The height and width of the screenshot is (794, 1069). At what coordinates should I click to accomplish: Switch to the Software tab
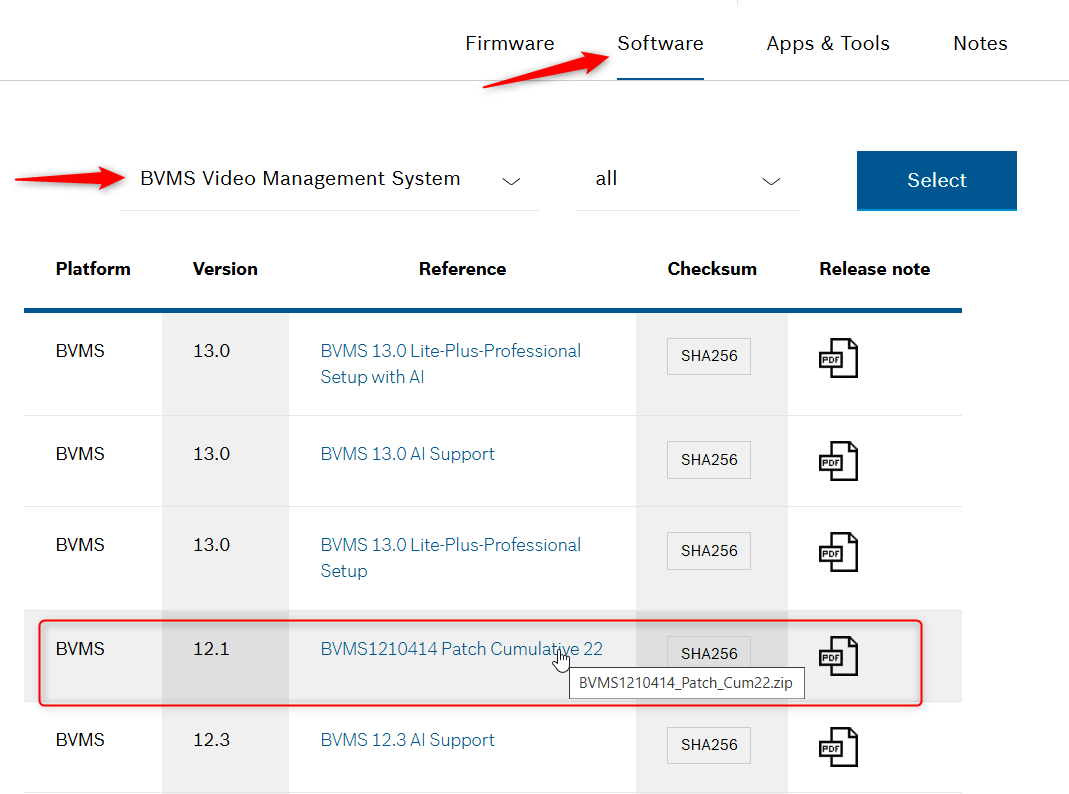click(x=660, y=44)
